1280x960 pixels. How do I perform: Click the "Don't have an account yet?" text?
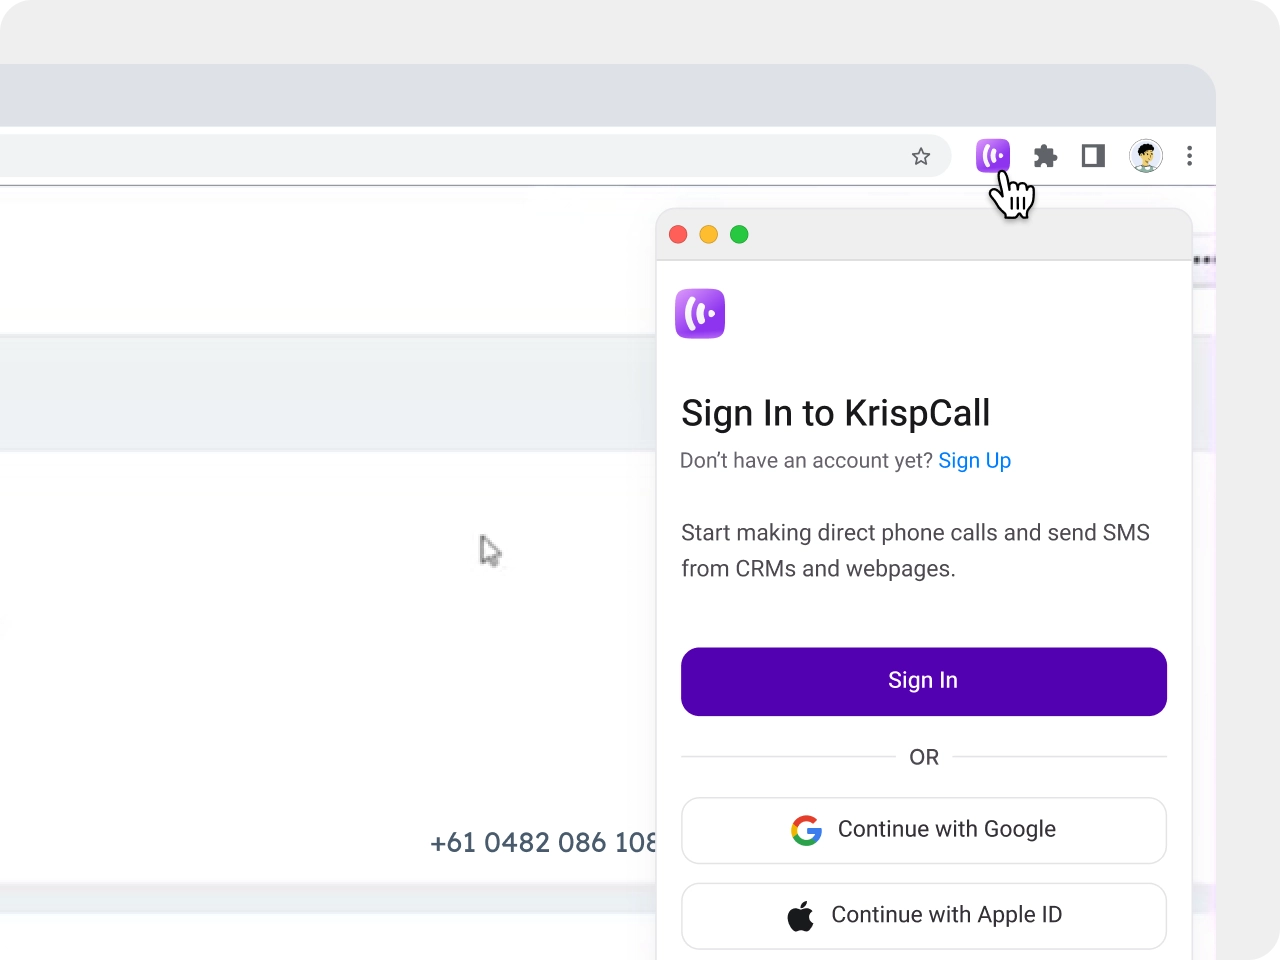click(x=806, y=461)
